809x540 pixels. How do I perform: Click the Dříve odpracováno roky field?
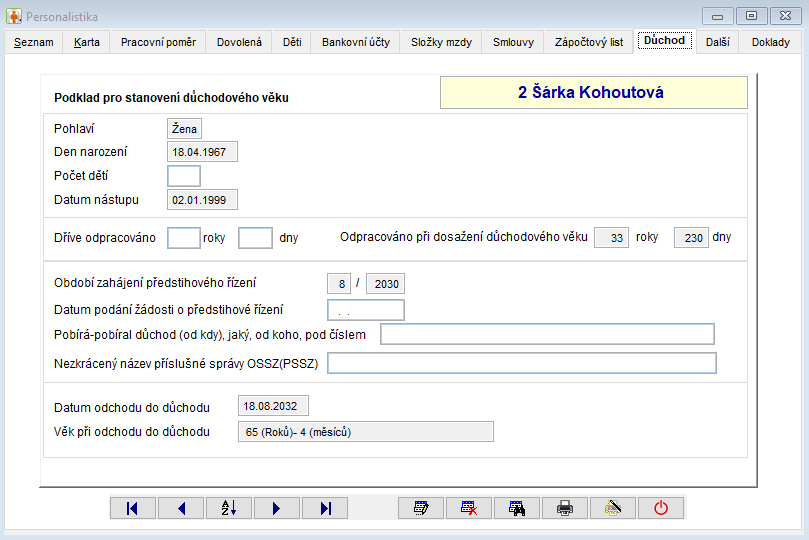(x=184, y=238)
